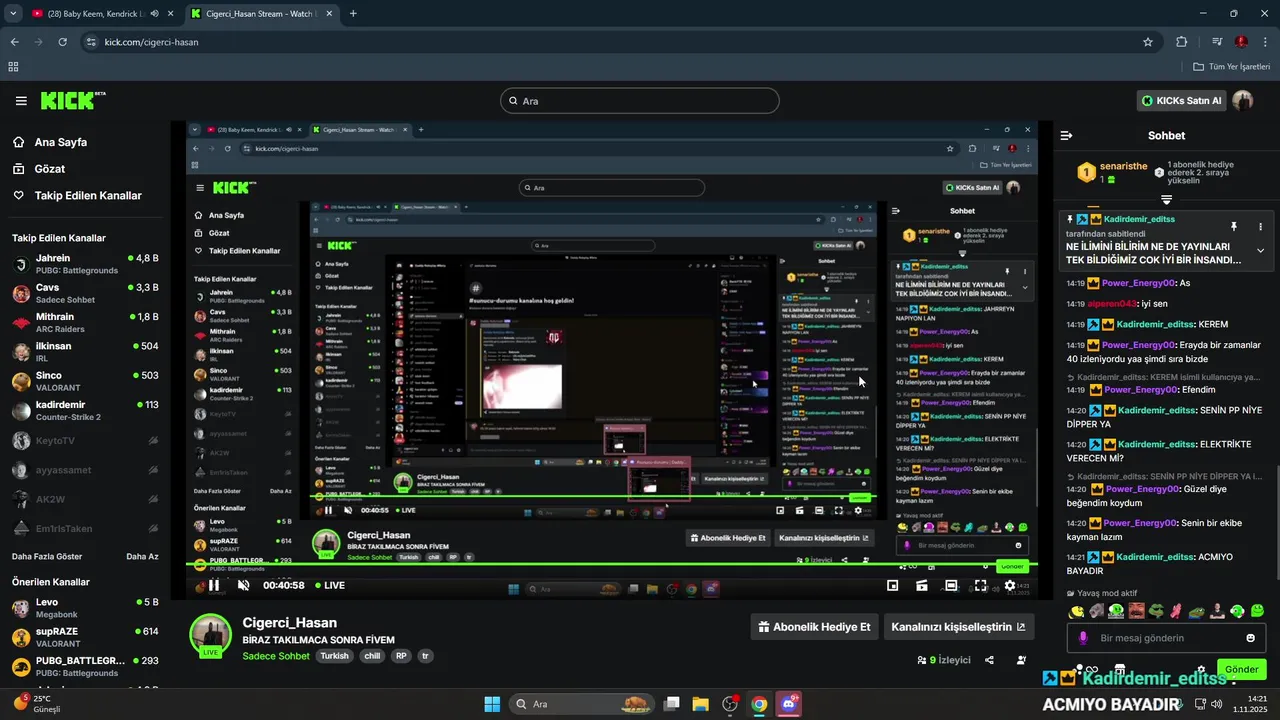Open a new browser tab
The width and height of the screenshot is (1280, 720).
(x=353, y=14)
